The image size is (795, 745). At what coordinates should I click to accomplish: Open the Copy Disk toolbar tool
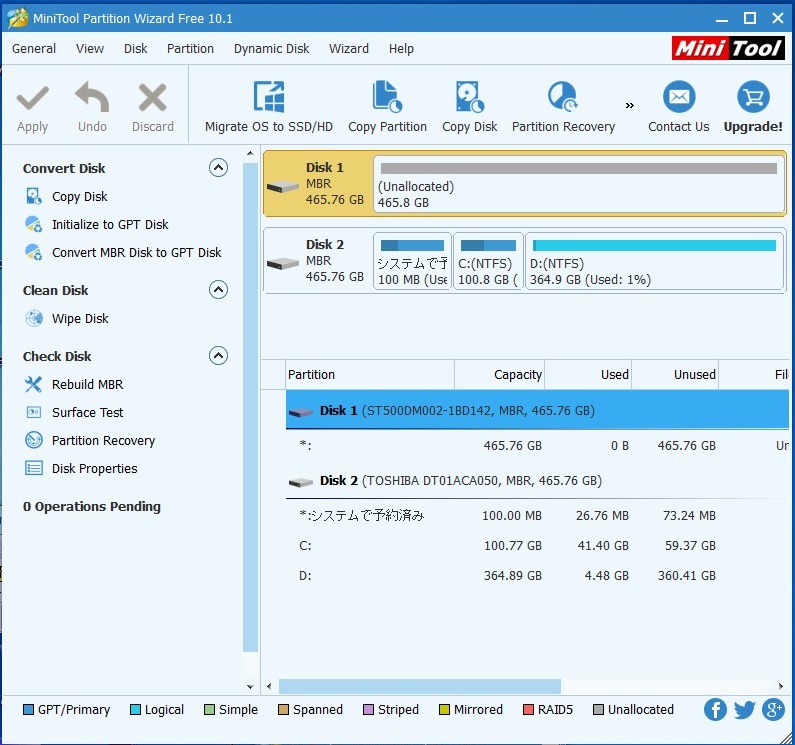(469, 107)
